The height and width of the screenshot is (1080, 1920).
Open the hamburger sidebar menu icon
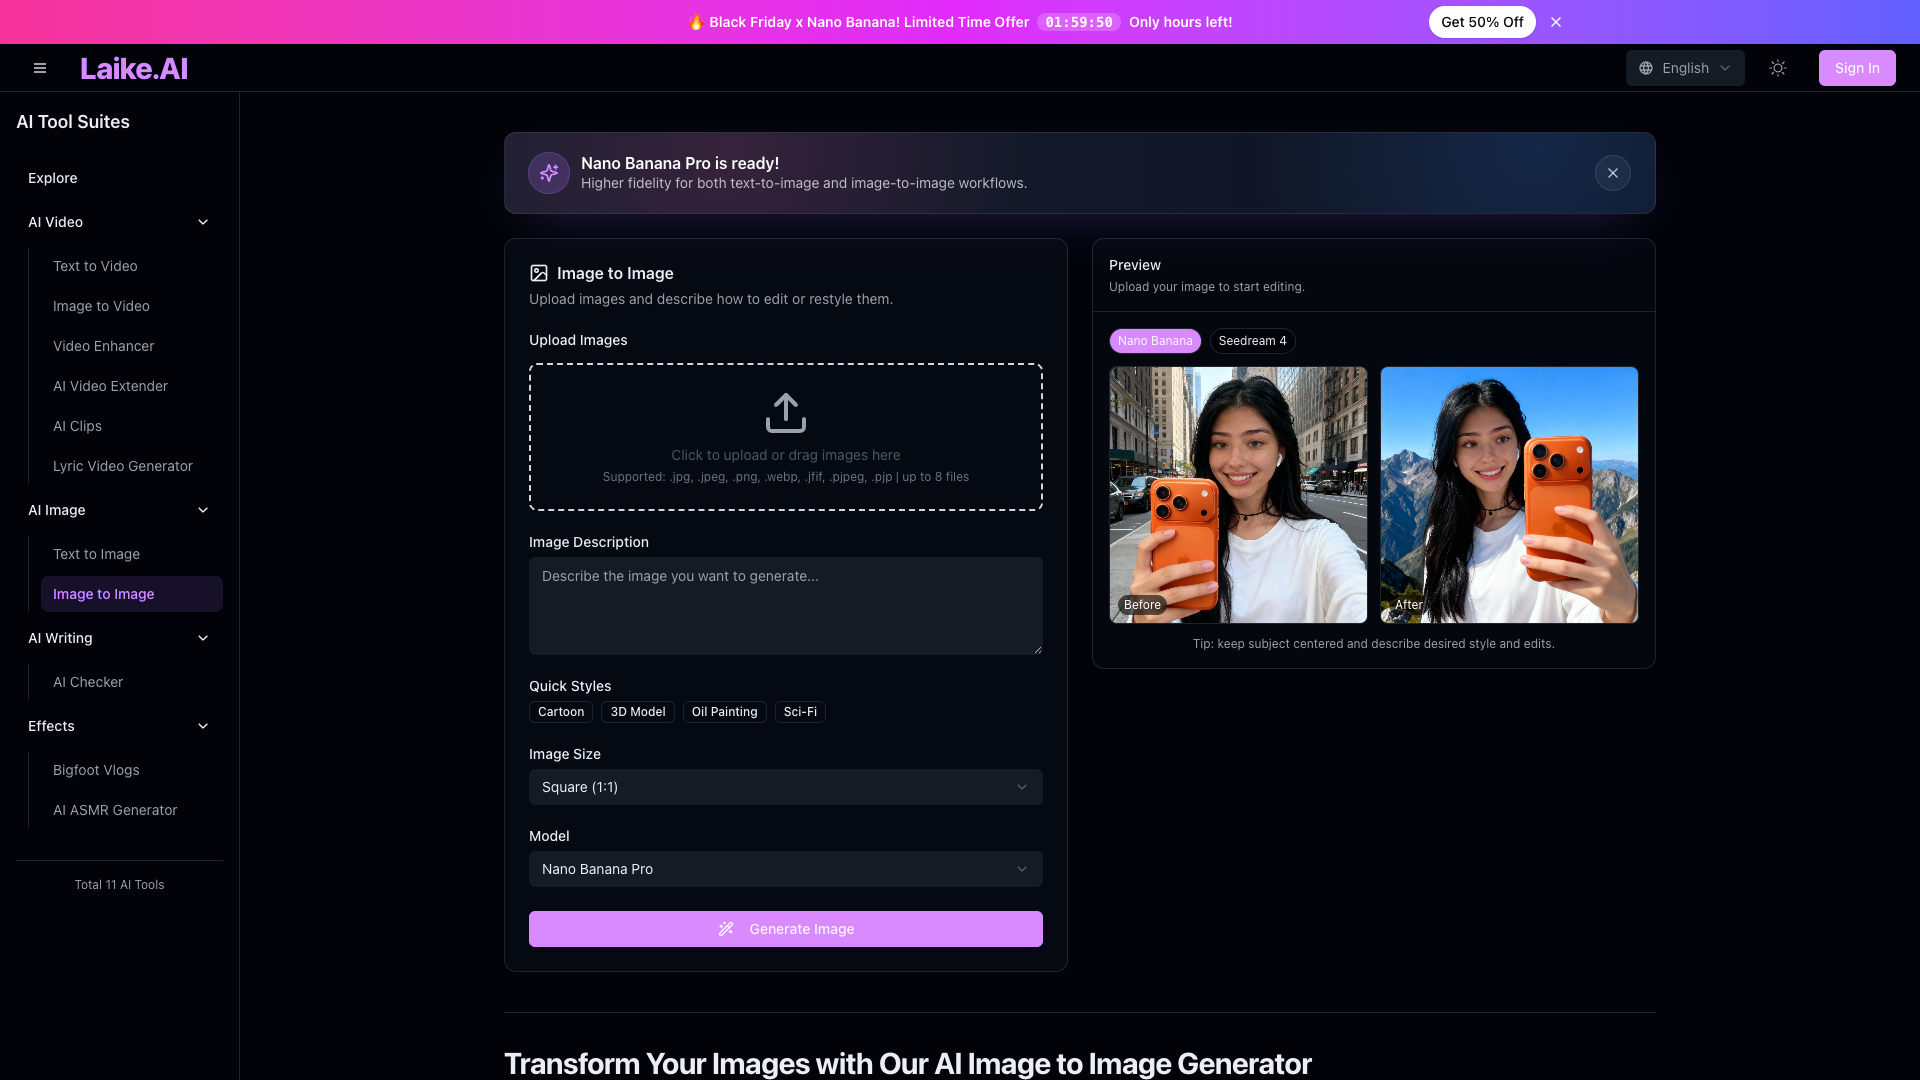(40, 68)
